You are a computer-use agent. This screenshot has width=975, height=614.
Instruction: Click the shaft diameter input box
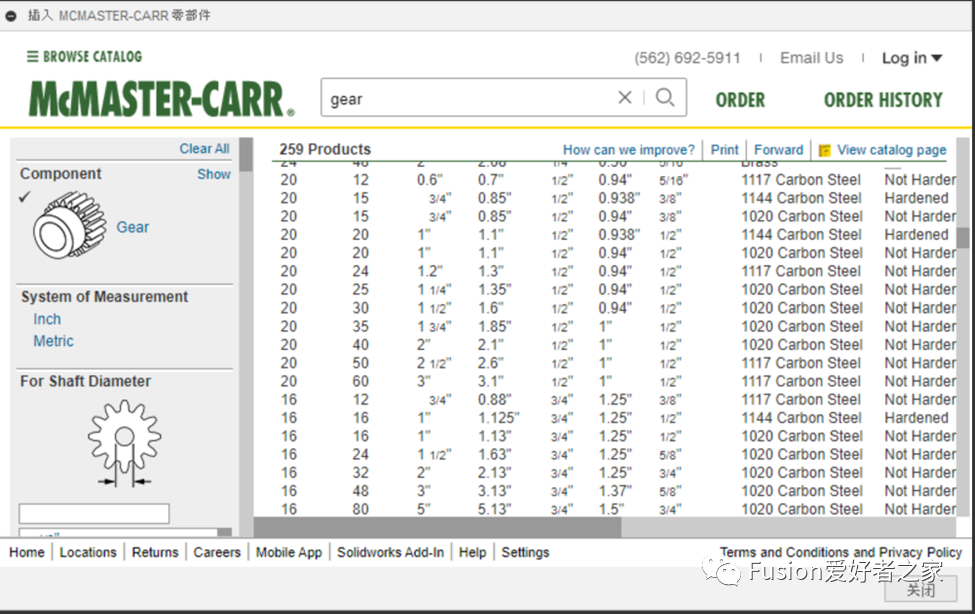point(94,514)
